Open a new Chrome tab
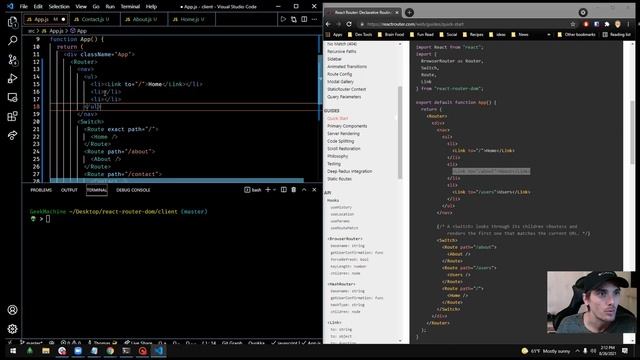This screenshot has width=640, height=360. (409, 13)
